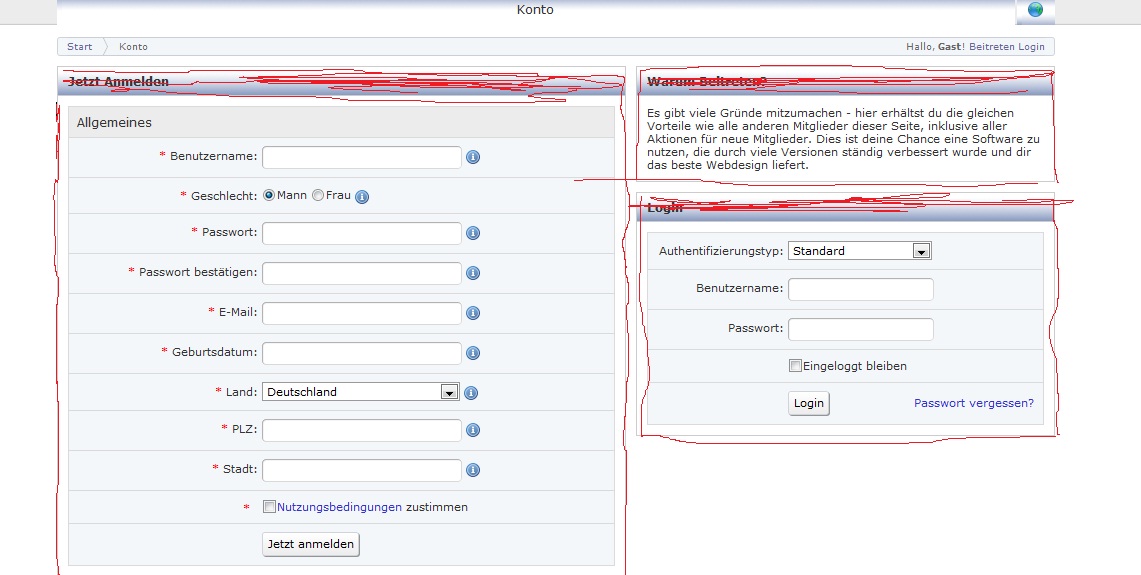The image size is (1141, 575).
Task: Go to Start breadcrumb
Action: [79, 47]
